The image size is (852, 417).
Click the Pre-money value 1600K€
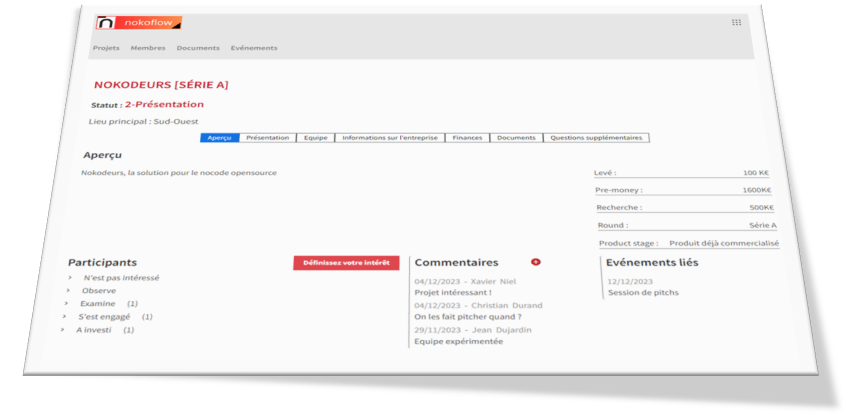point(757,190)
